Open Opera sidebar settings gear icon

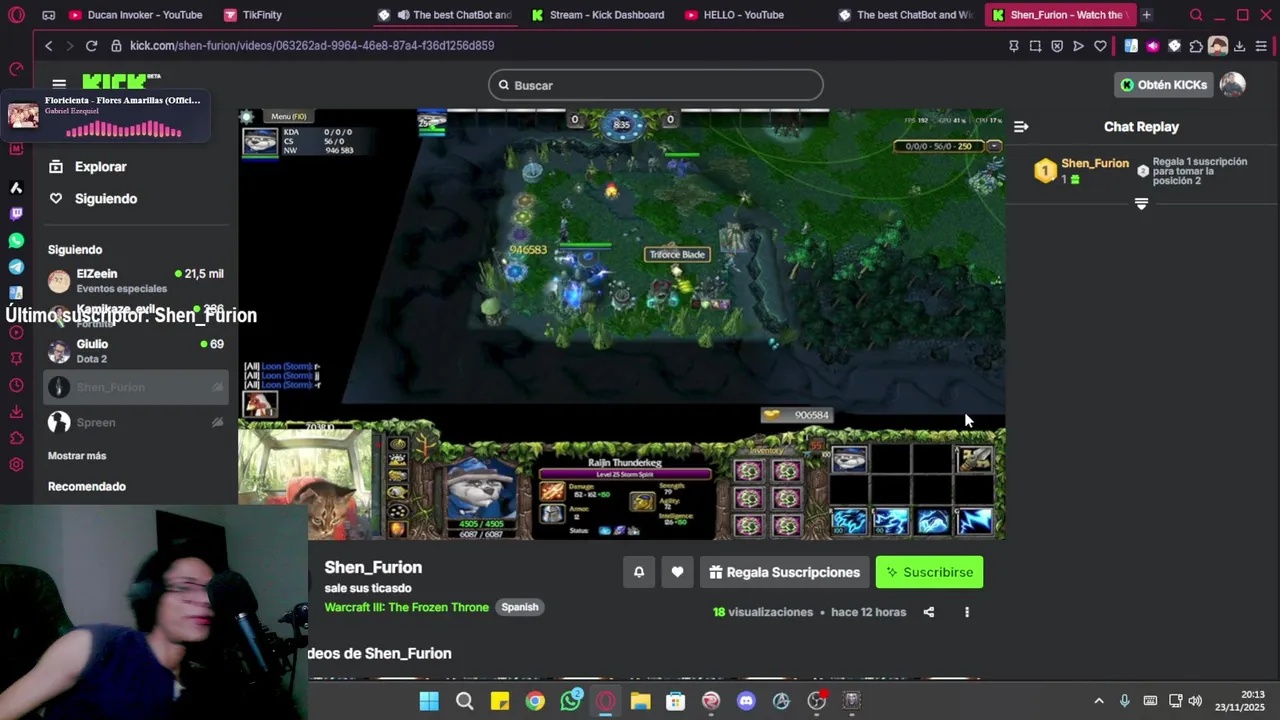[x=16, y=464]
